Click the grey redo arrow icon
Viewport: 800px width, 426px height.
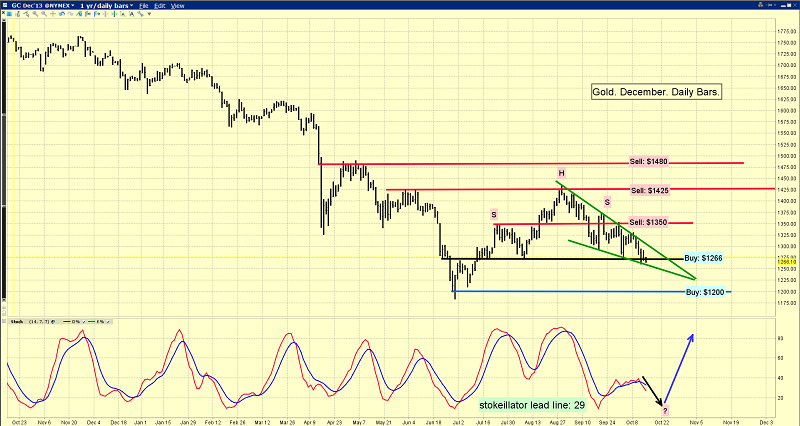click(x=70, y=14)
